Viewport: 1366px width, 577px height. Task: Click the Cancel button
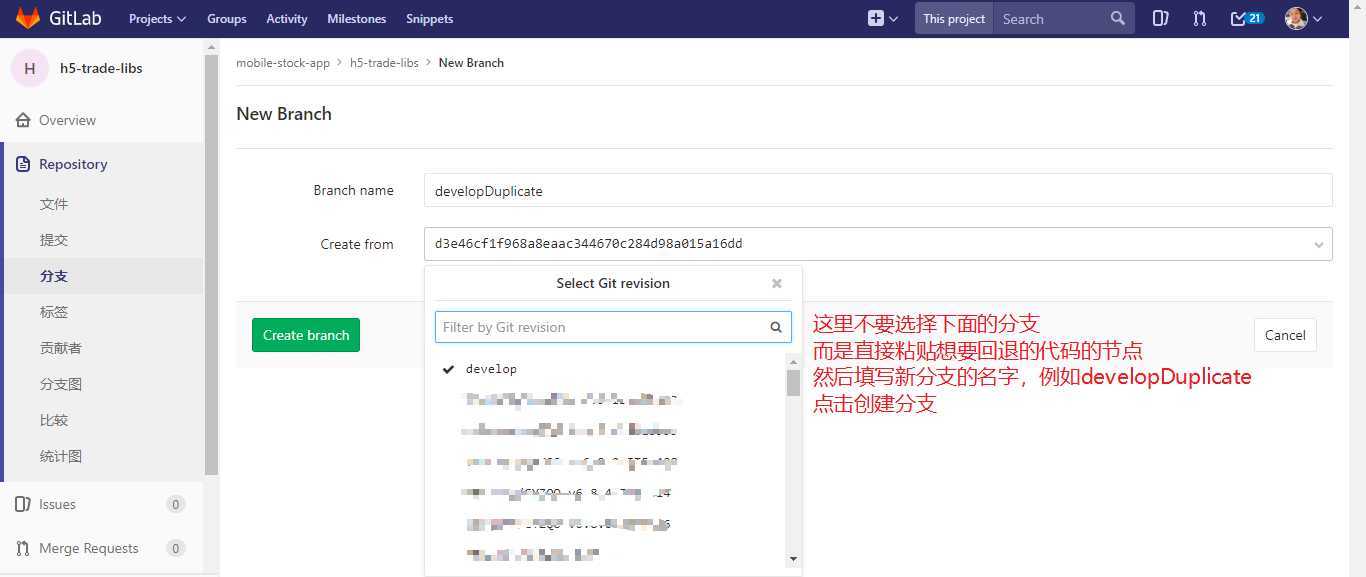click(1285, 335)
